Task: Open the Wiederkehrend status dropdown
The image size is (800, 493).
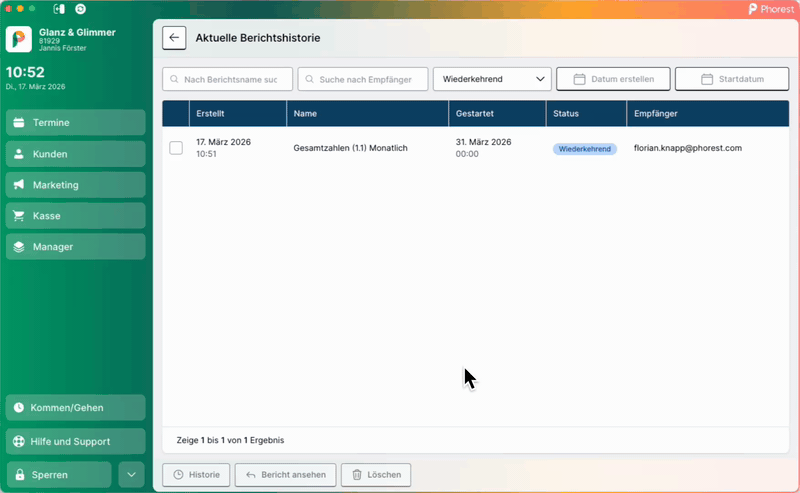Action: coord(492,79)
